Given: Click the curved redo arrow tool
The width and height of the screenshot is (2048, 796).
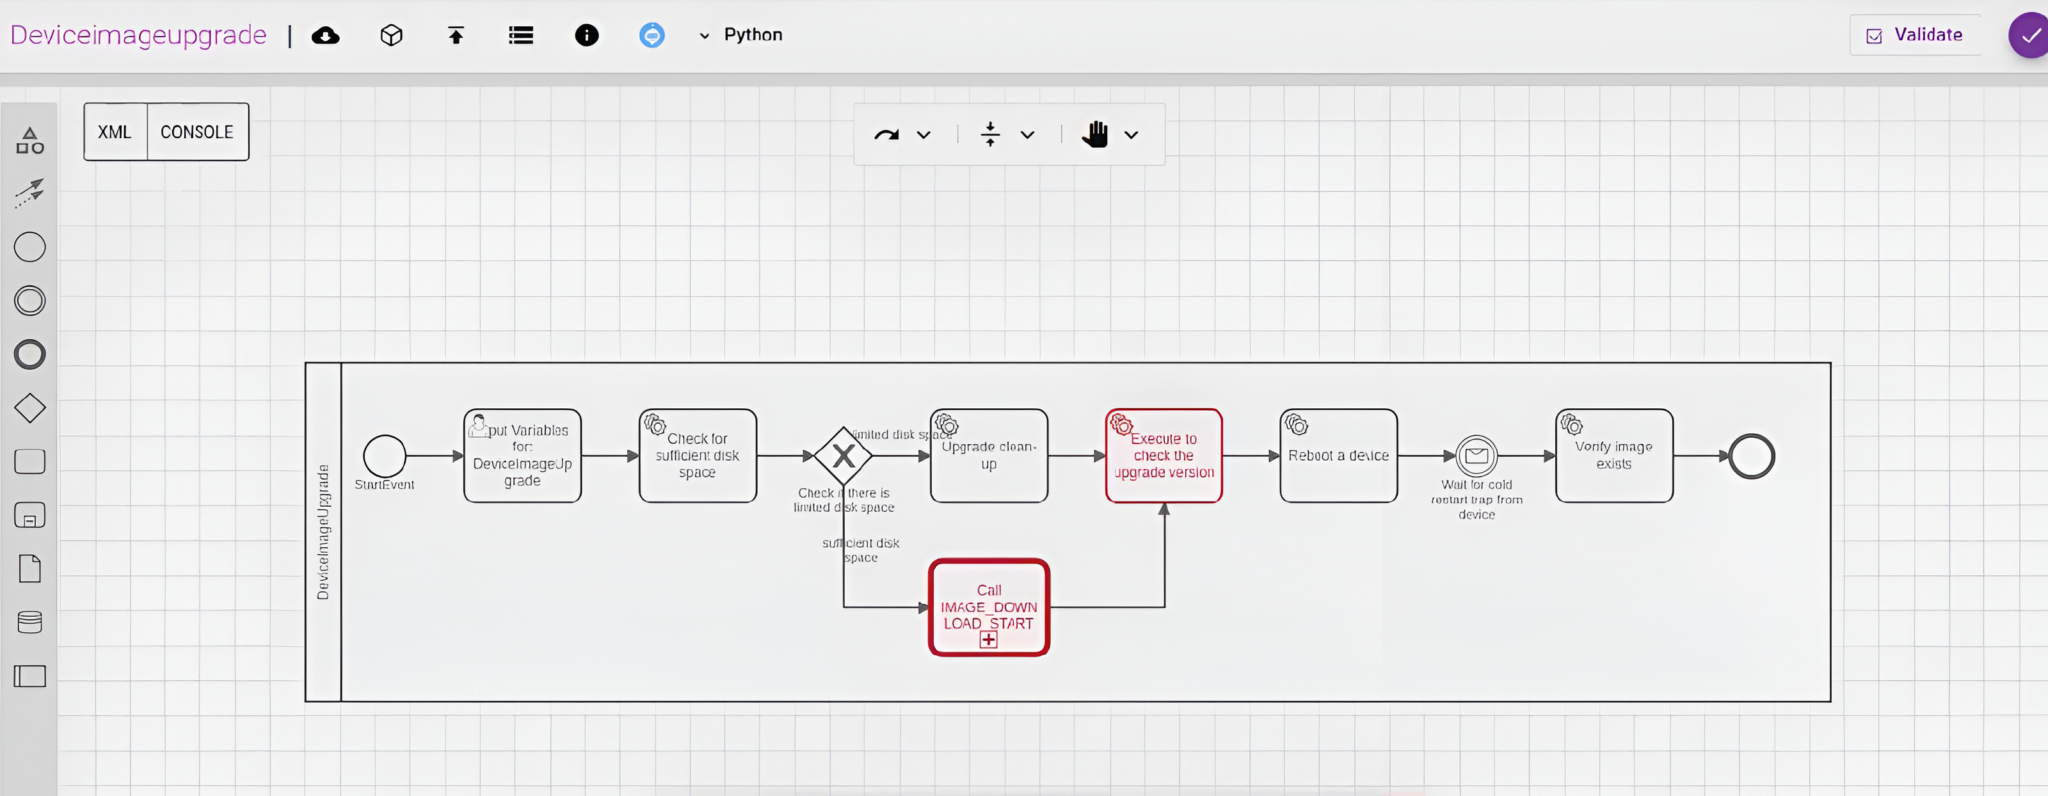Looking at the screenshot, I should 887,134.
